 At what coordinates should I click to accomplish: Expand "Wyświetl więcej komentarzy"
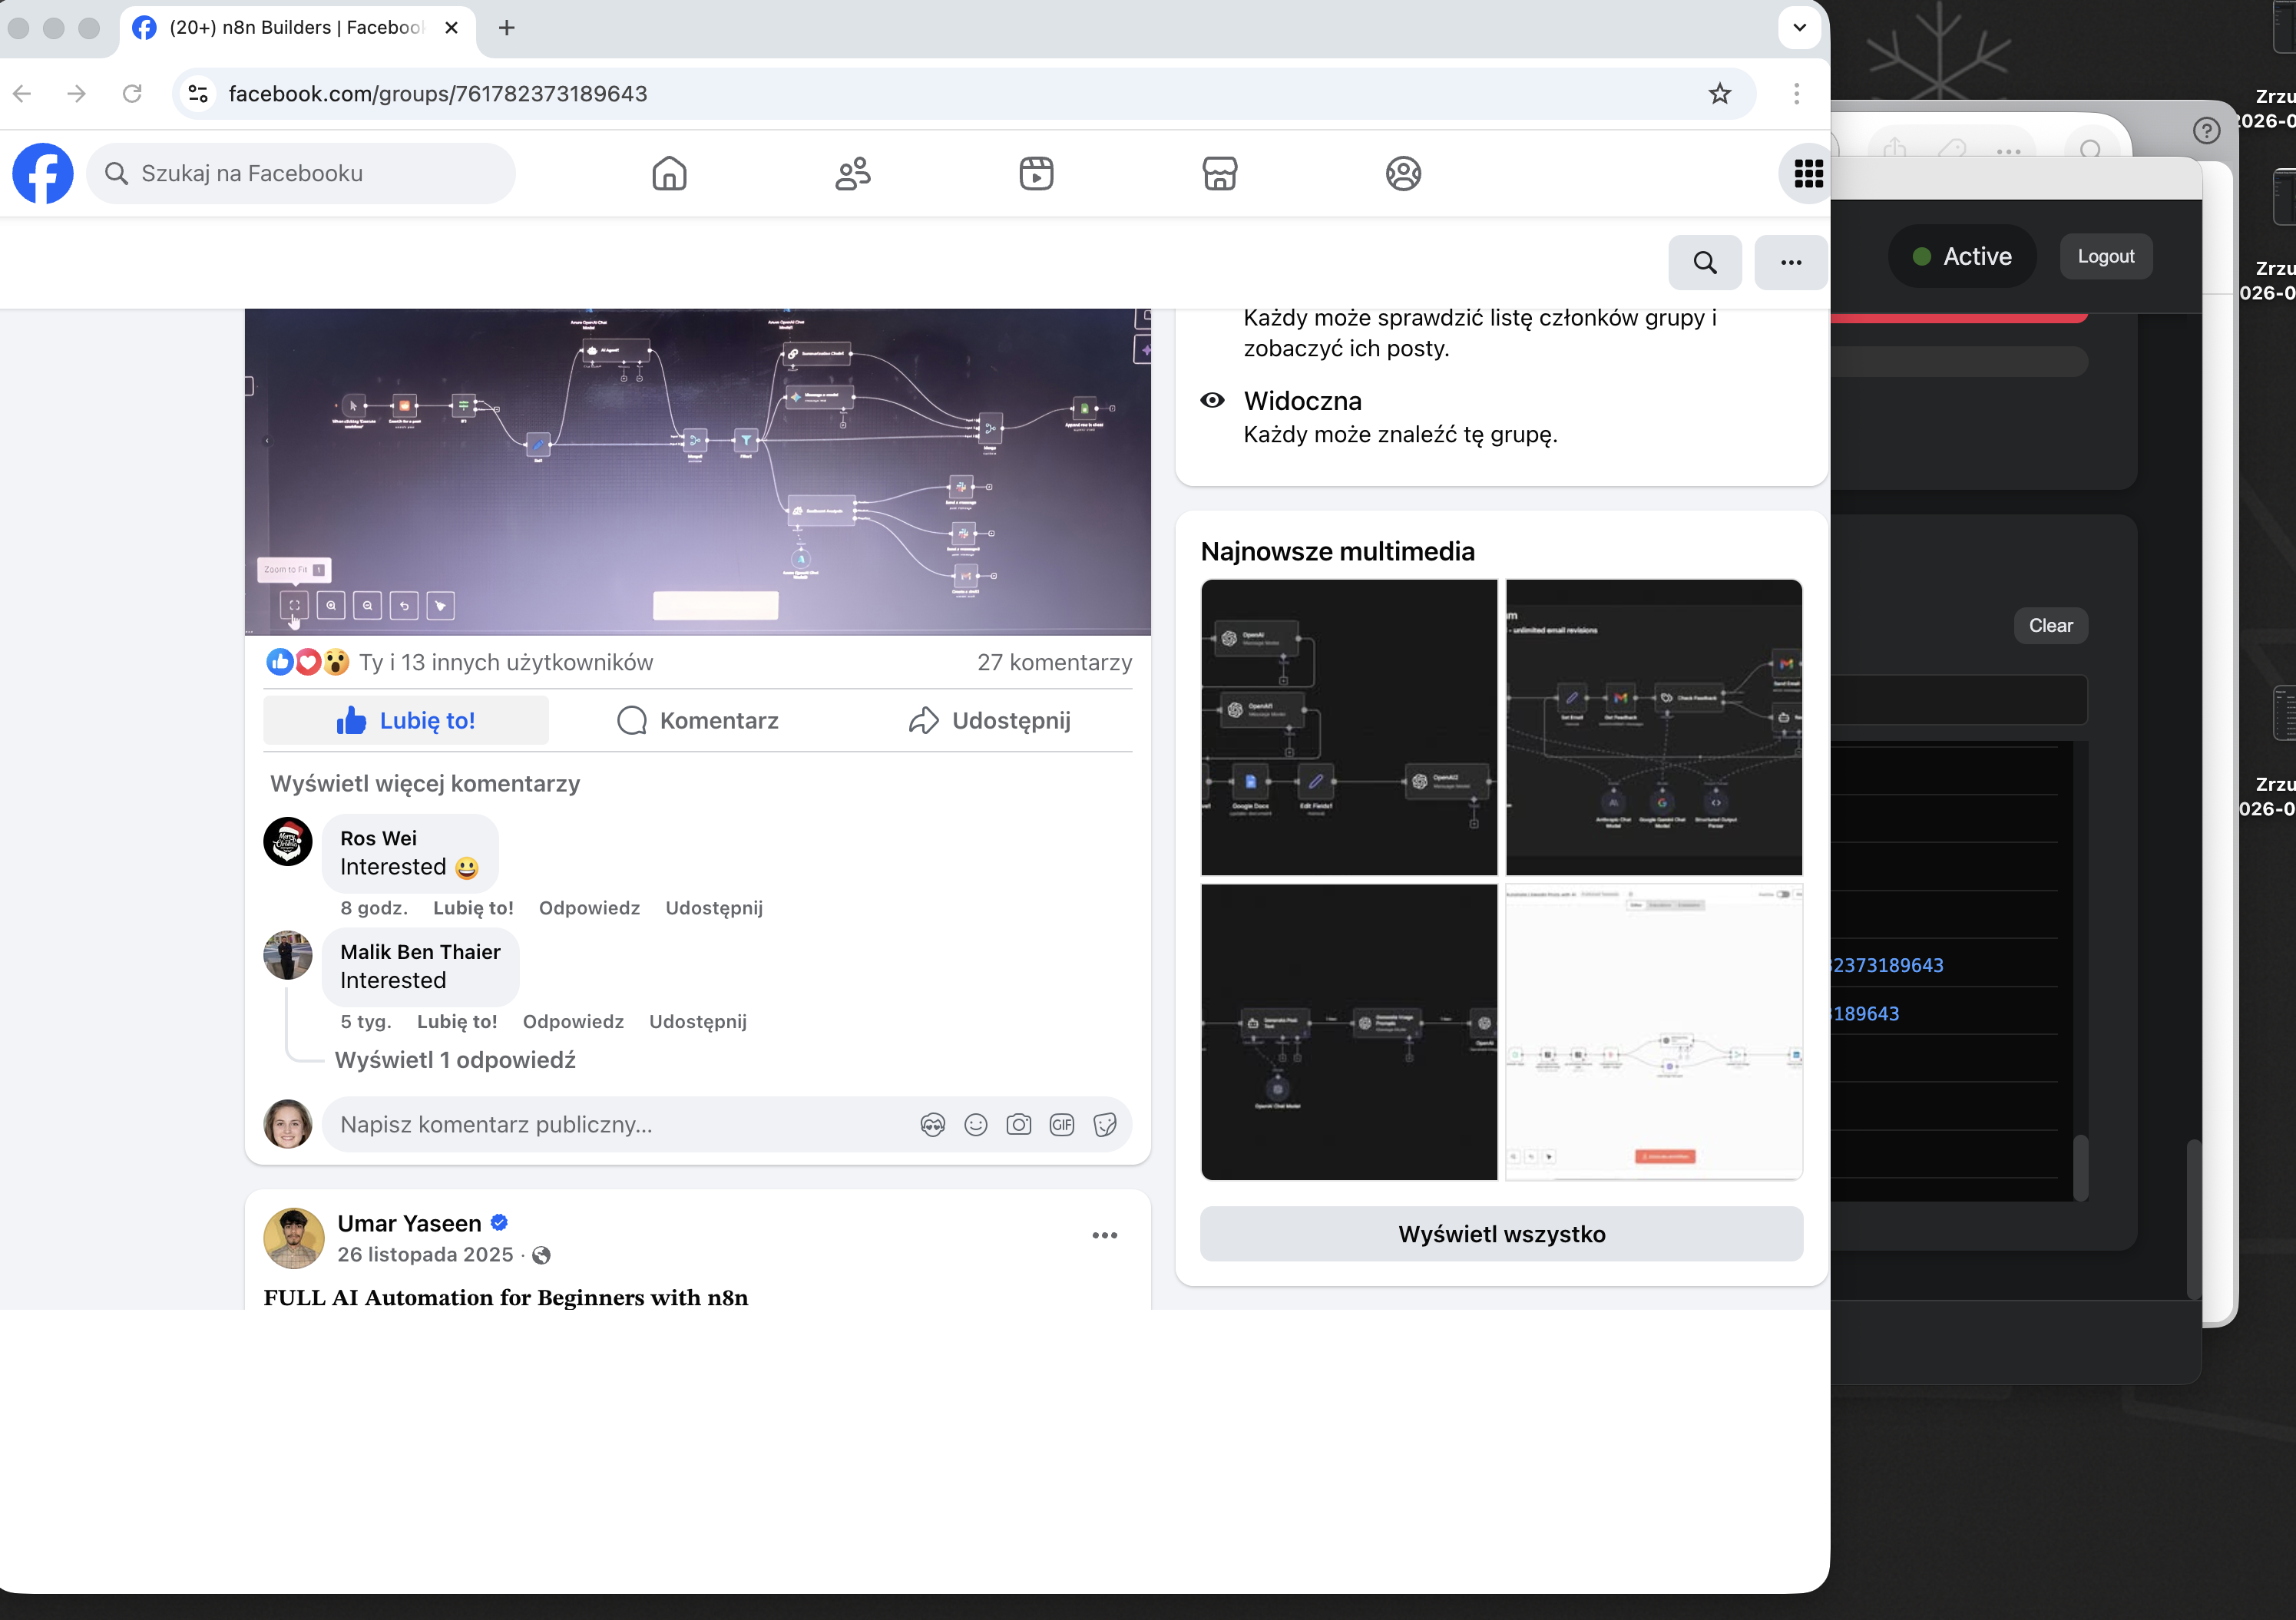click(x=424, y=783)
